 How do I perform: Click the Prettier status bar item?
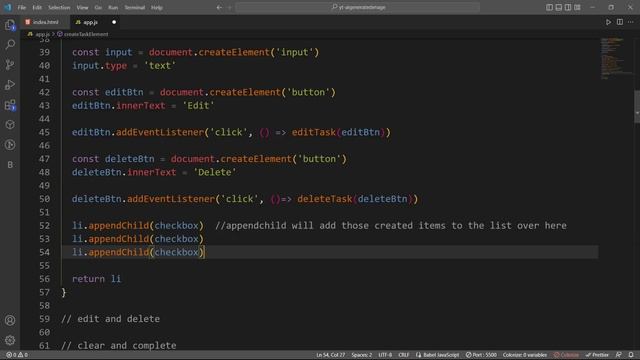597,355
